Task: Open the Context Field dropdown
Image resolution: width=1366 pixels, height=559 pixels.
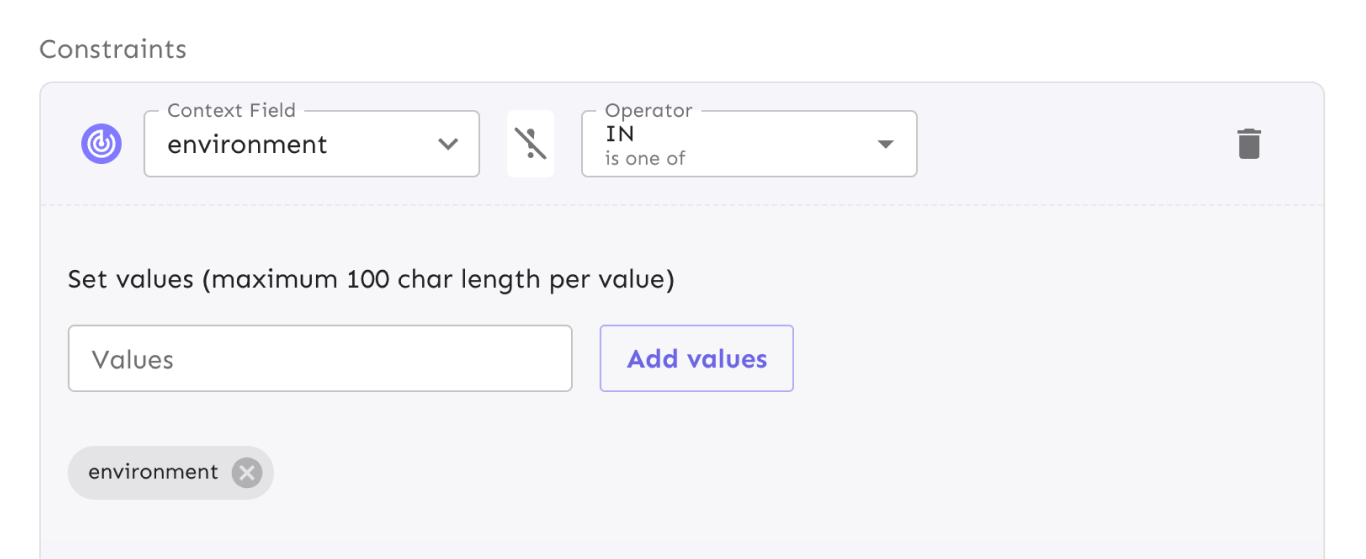Action: [311, 144]
